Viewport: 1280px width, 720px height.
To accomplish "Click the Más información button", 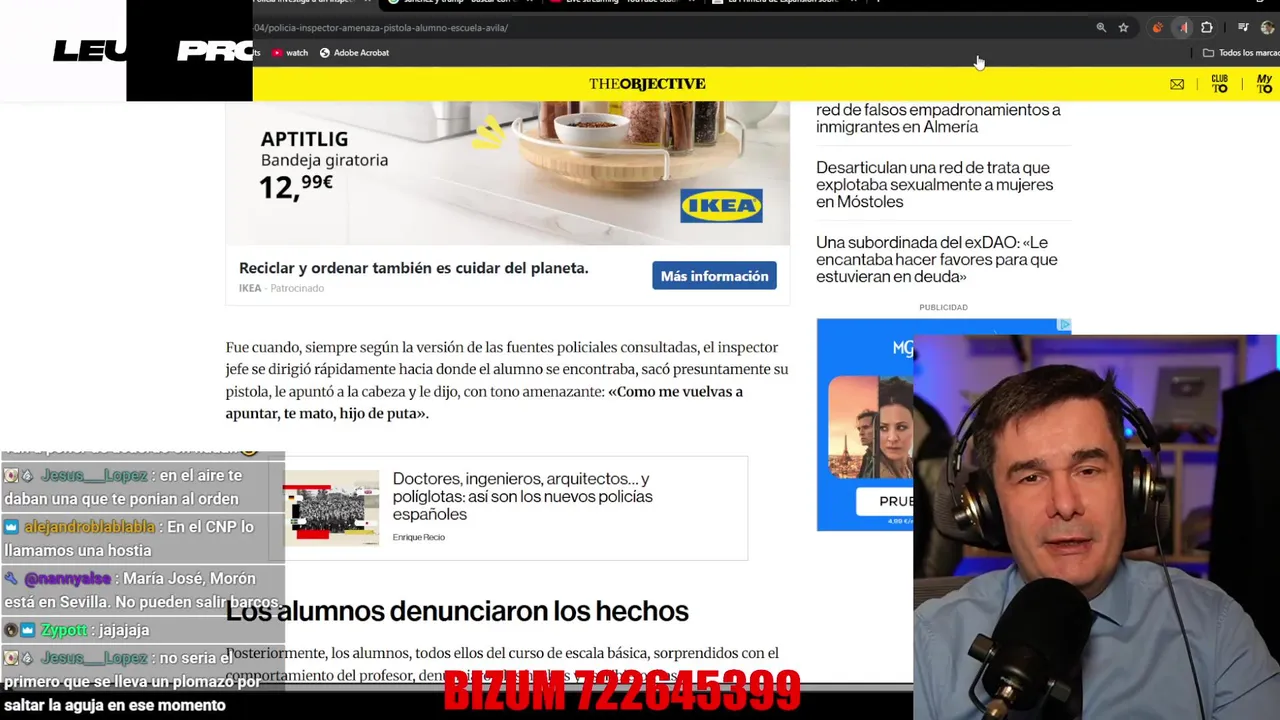I will pos(714,276).
